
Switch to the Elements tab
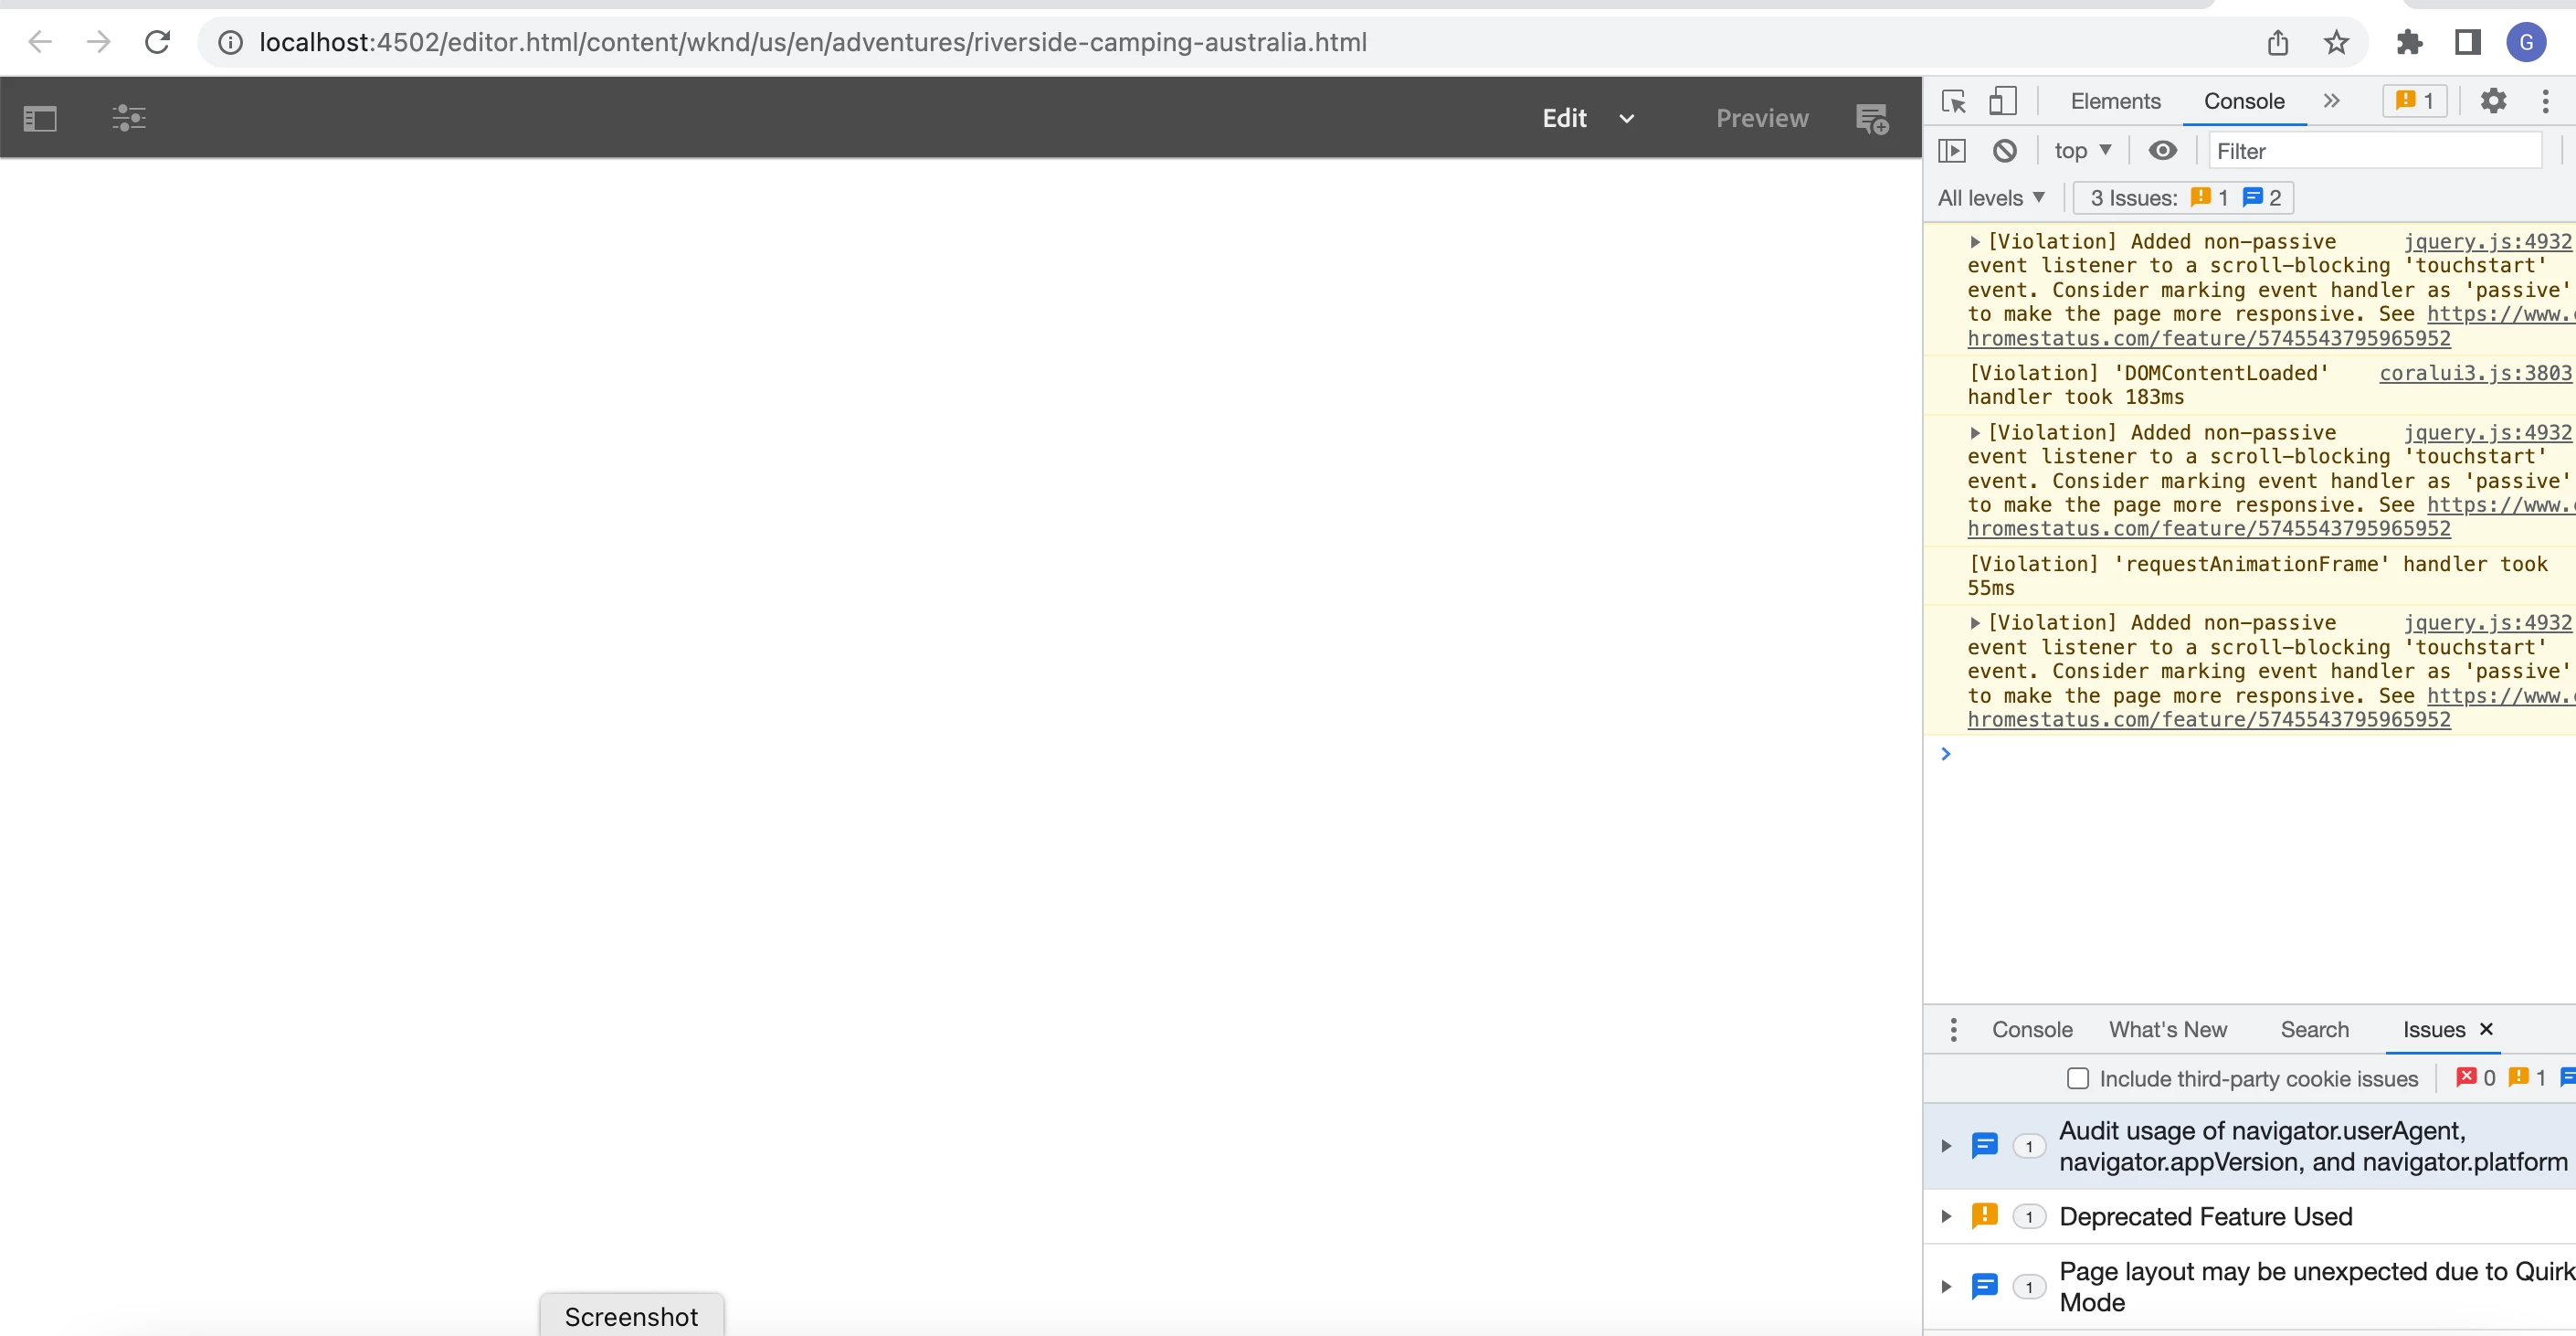pos(2115,101)
